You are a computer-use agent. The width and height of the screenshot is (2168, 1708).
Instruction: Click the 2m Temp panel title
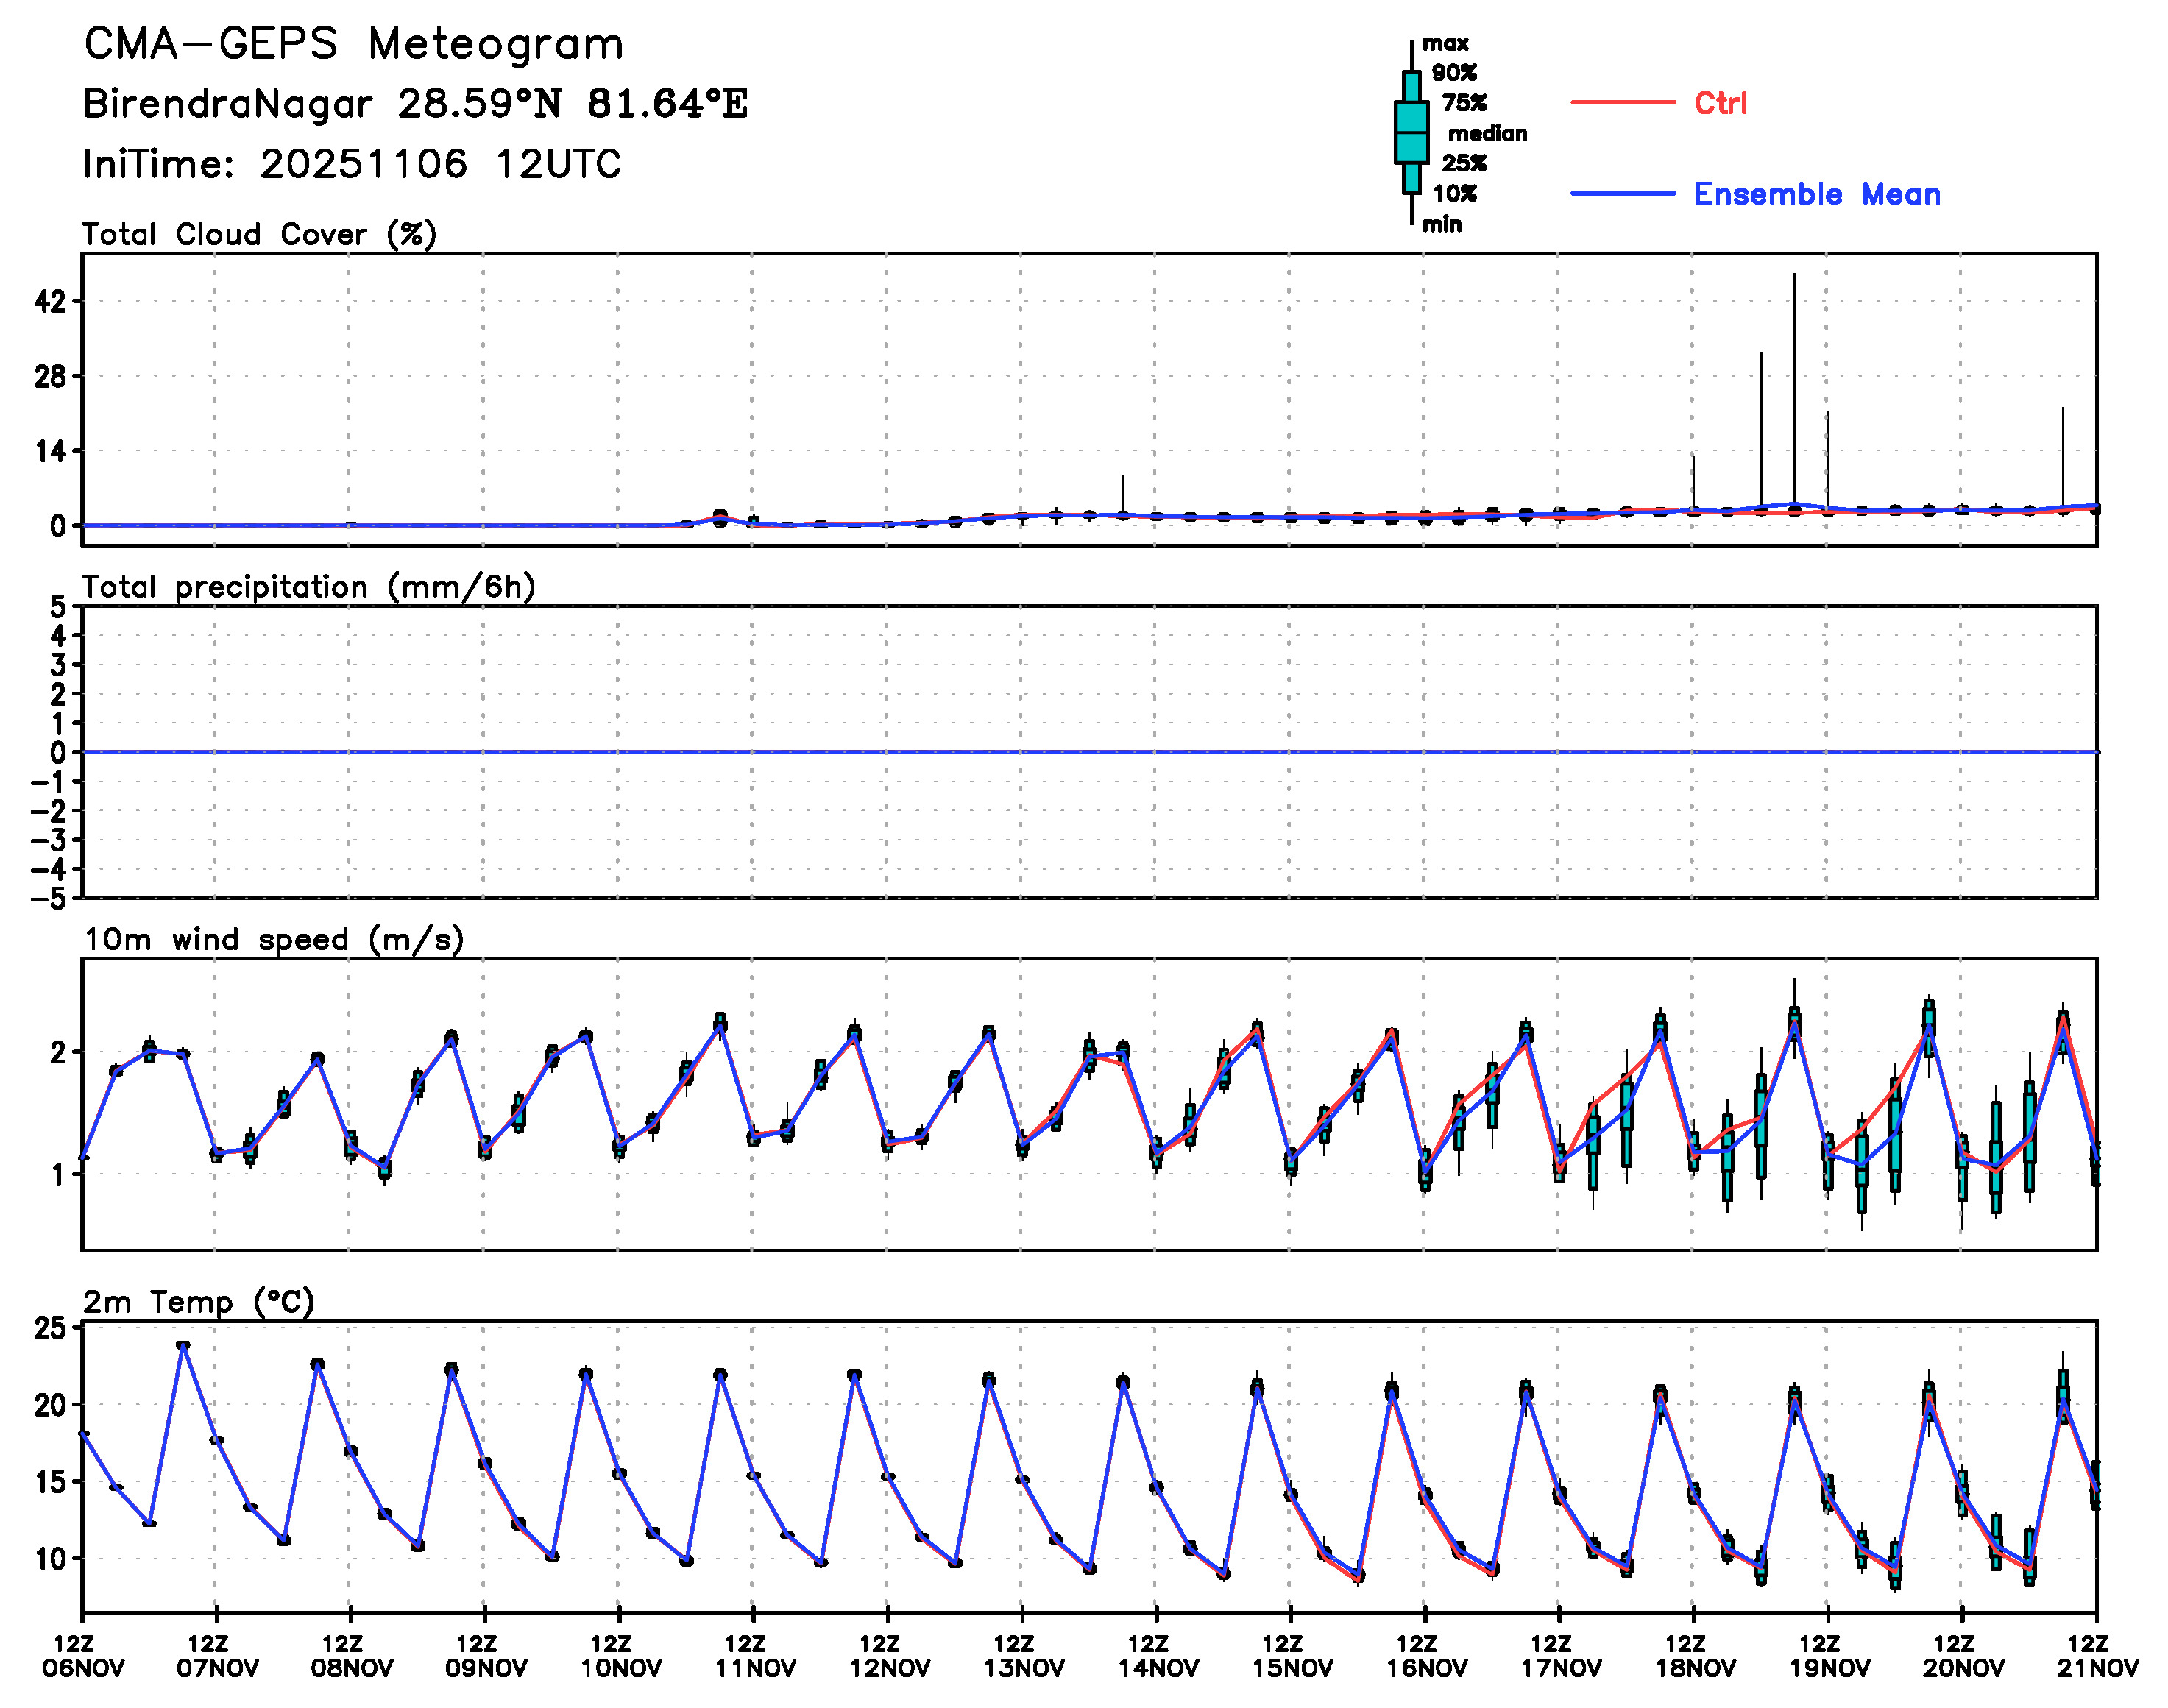[x=198, y=1302]
